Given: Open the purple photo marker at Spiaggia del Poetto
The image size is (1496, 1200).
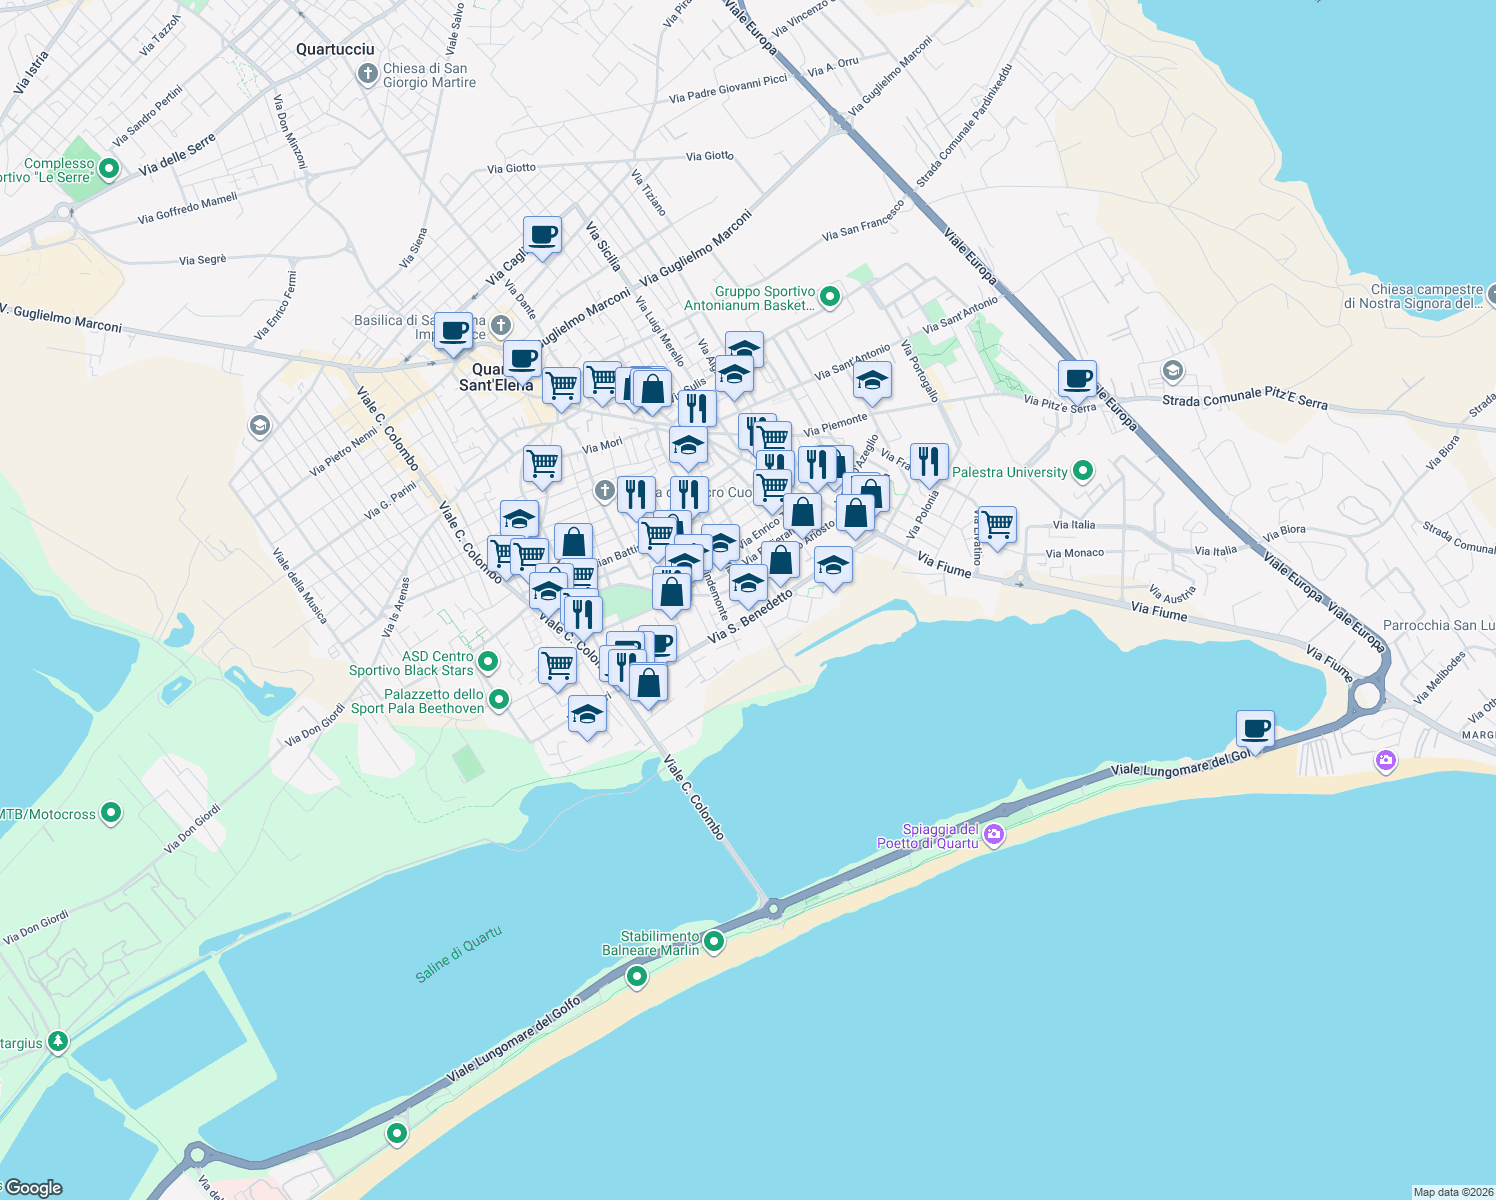Looking at the screenshot, I should coord(993,834).
